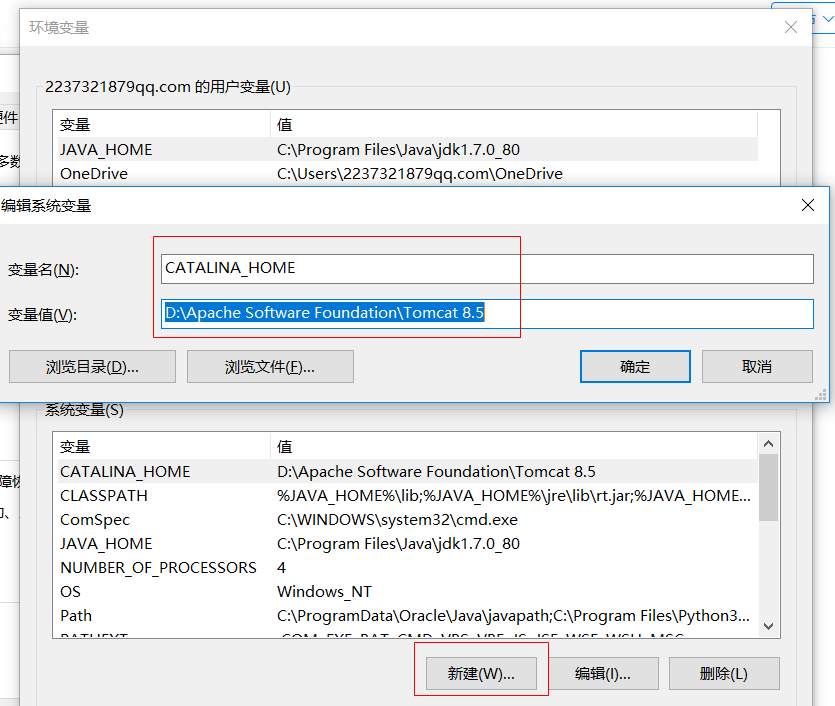The height and width of the screenshot is (706, 835).
Task: Open 浏览目录(D) to browse directories
Action: pyautogui.click(x=91, y=366)
